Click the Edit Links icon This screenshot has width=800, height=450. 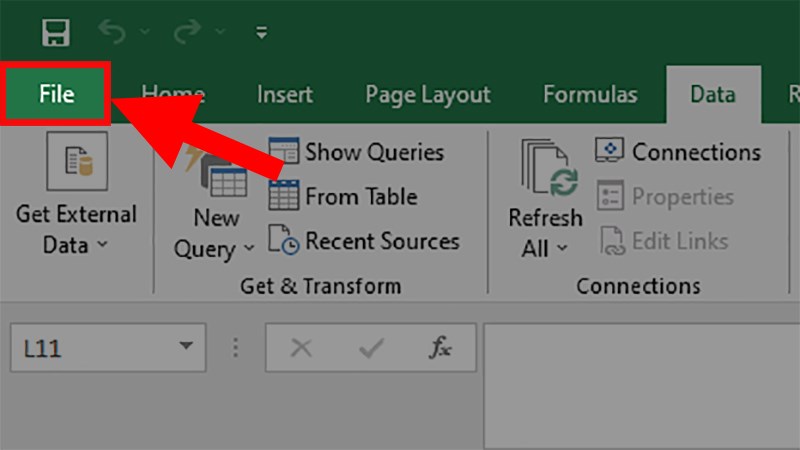tap(612, 240)
